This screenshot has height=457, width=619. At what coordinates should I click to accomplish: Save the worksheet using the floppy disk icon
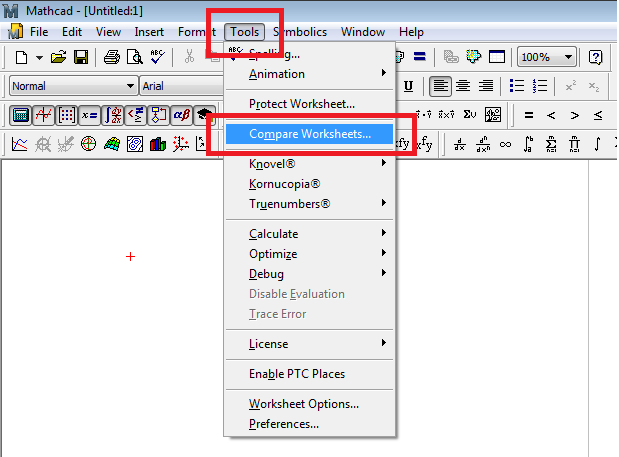[x=81, y=58]
